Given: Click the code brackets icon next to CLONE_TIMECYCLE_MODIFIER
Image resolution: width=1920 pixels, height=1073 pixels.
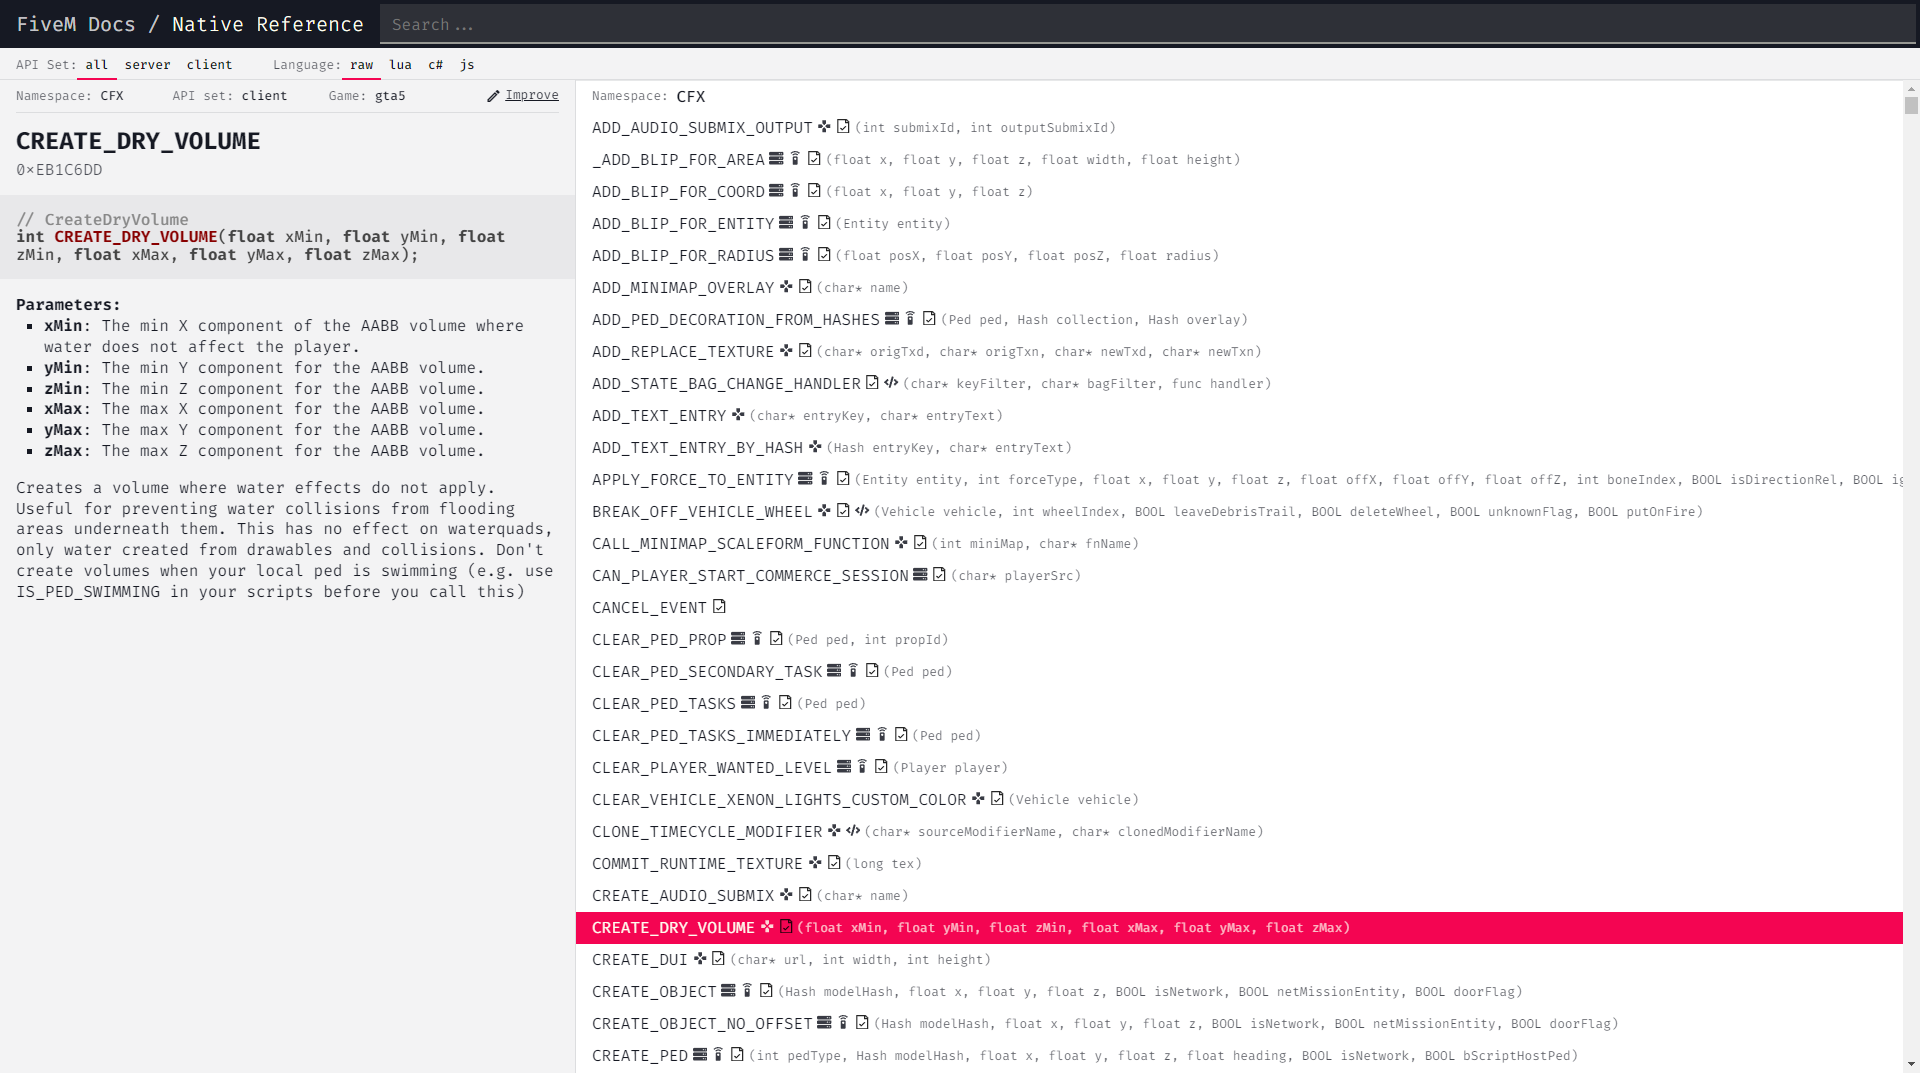Looking at the screenshot, I should [853, 831].
